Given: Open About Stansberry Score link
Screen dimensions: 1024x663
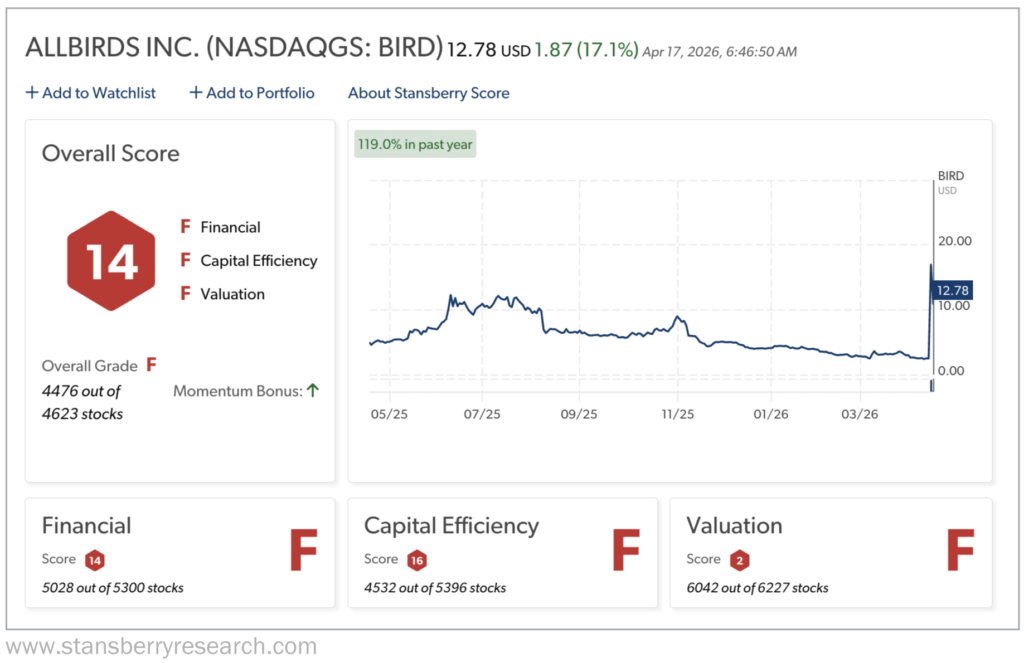Looking at the screenshot, I should coord(428,93).
